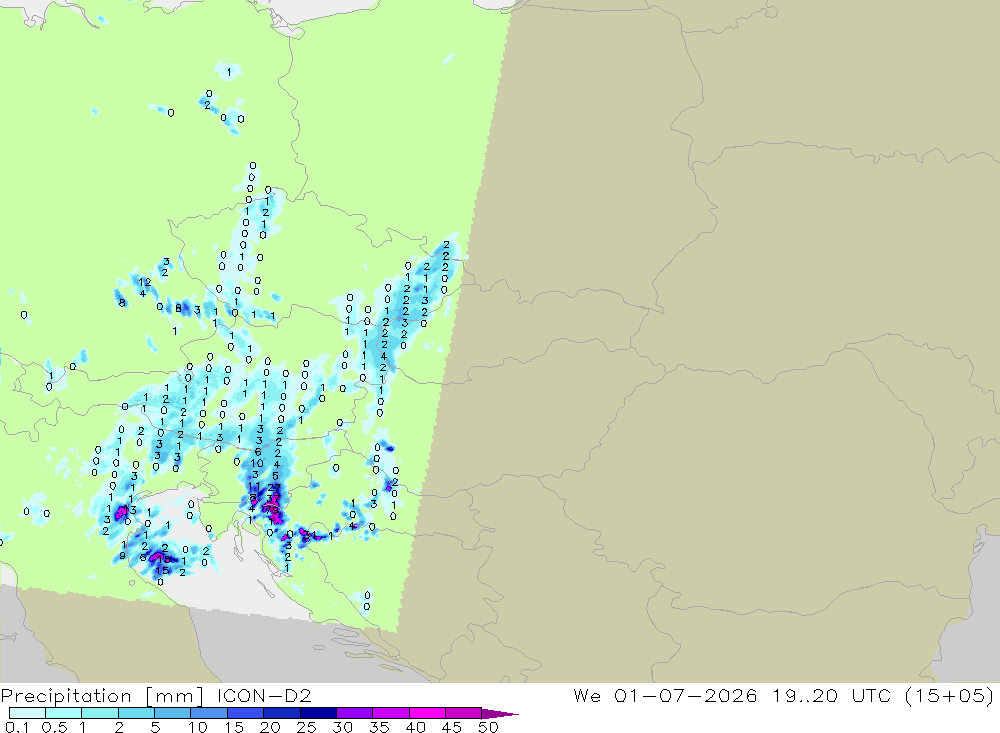The height and width of the screenshot is (733, 1000).
Task: Pick the 15–20 mm legend color swatch
Action: (245, 713)
